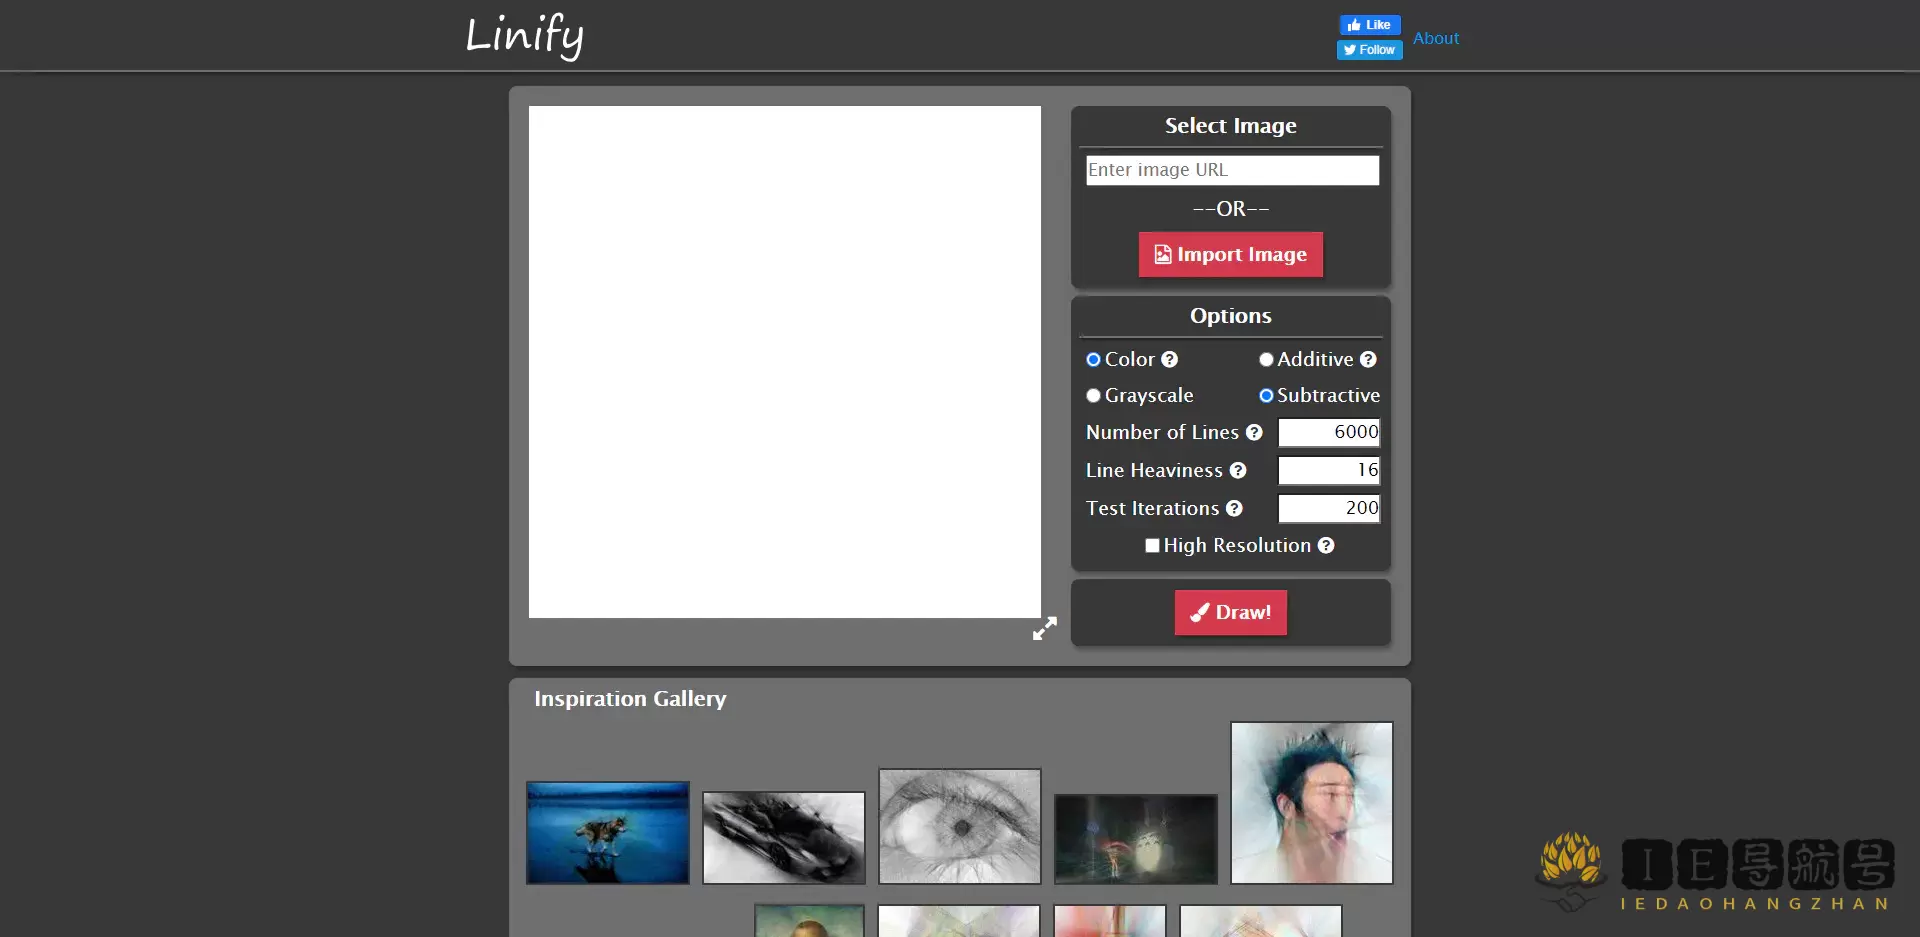This screenshot has width=1920, height=937.
Task: Select the Additive drawing mode
Action: click(x=1265, y=359)
